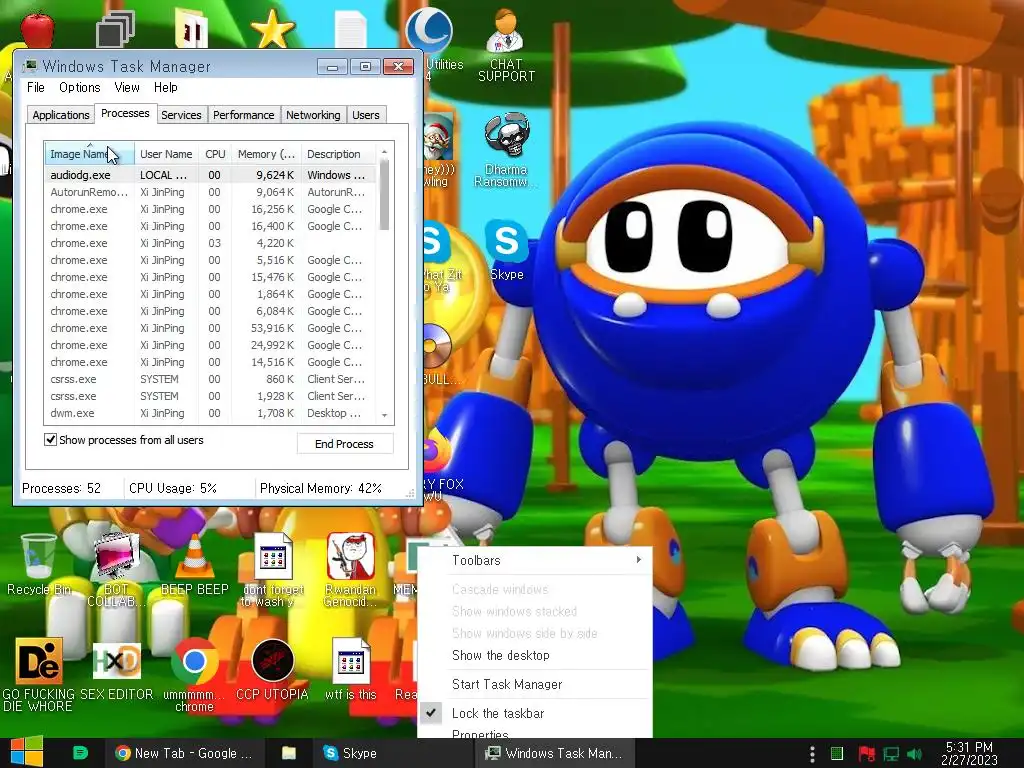1024x768 pixels.
Task: Select the orange 'De' desktop icon
Action: 39,675
